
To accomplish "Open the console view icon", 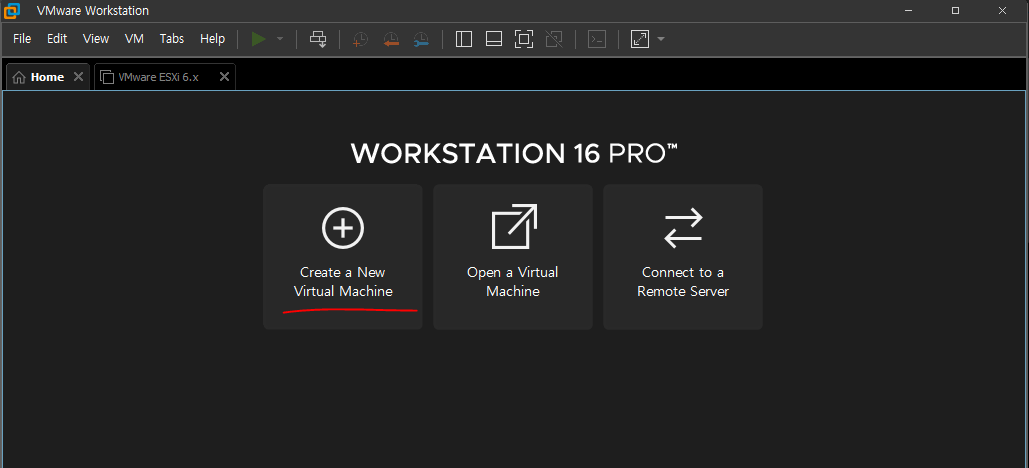I will 597,39.
